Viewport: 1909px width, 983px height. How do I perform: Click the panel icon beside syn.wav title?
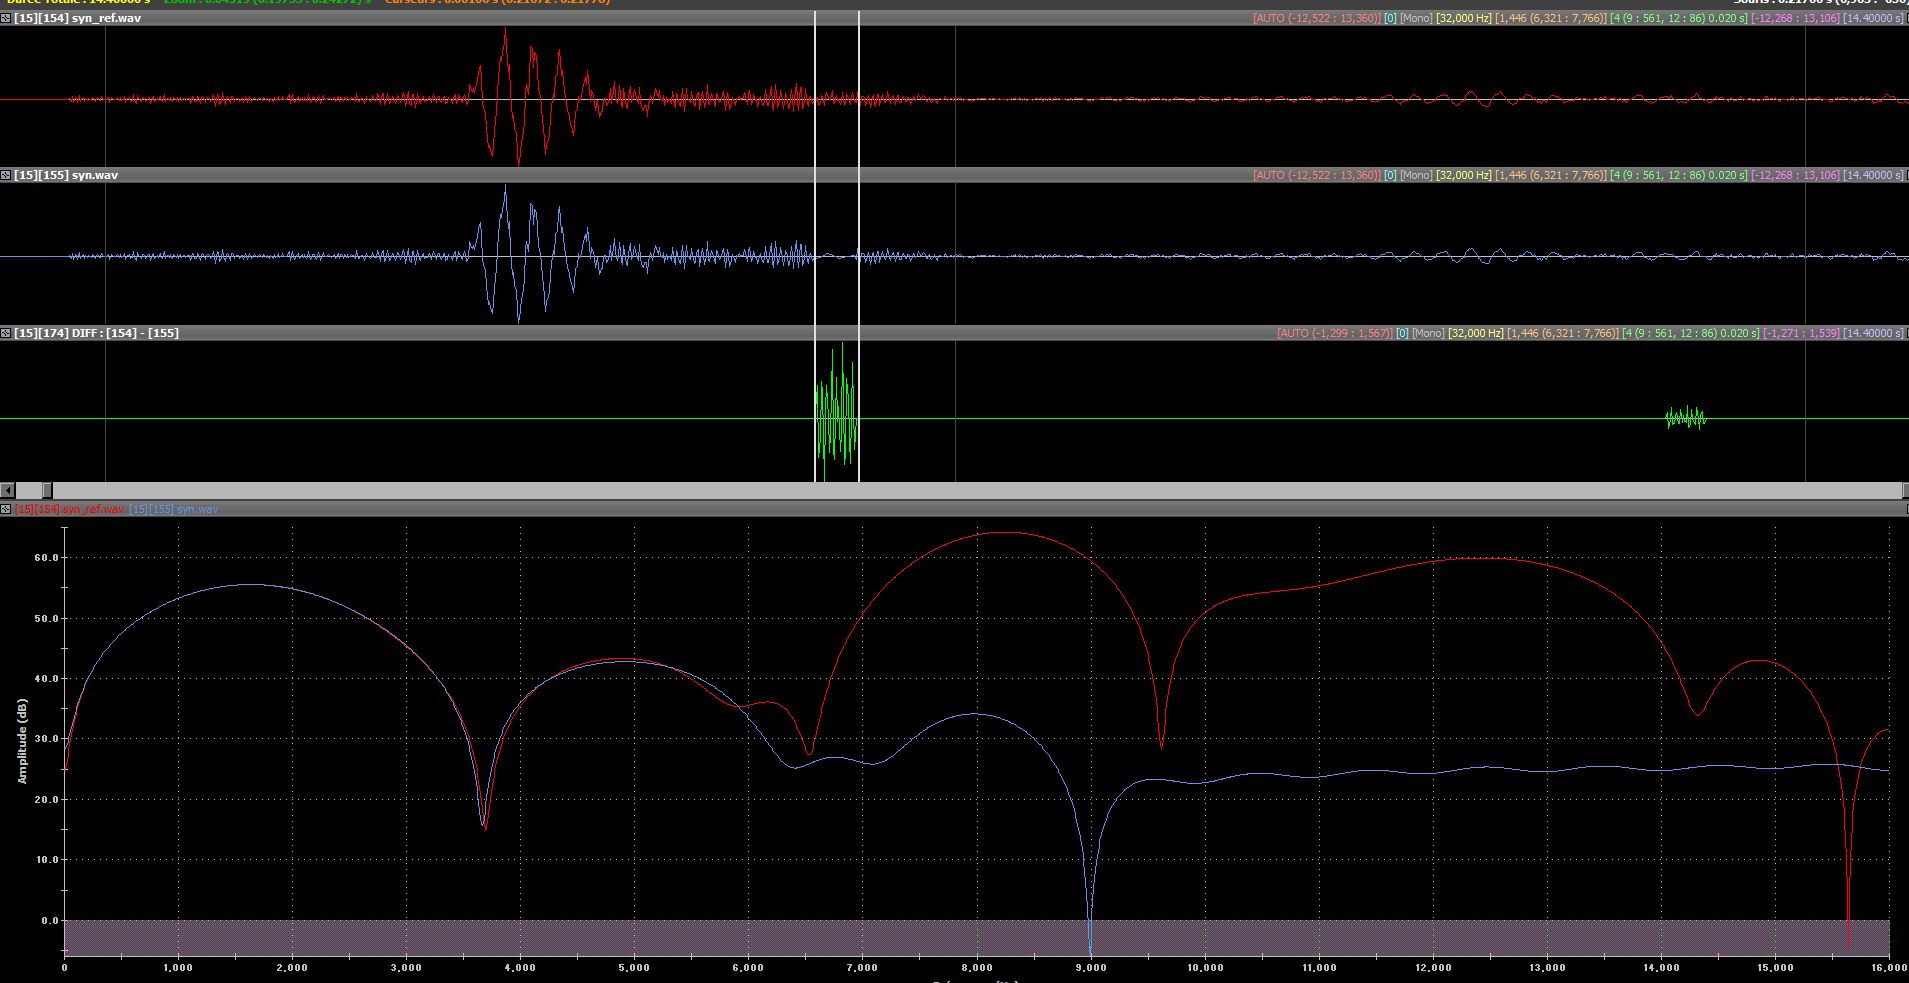(x=6, y=175)
